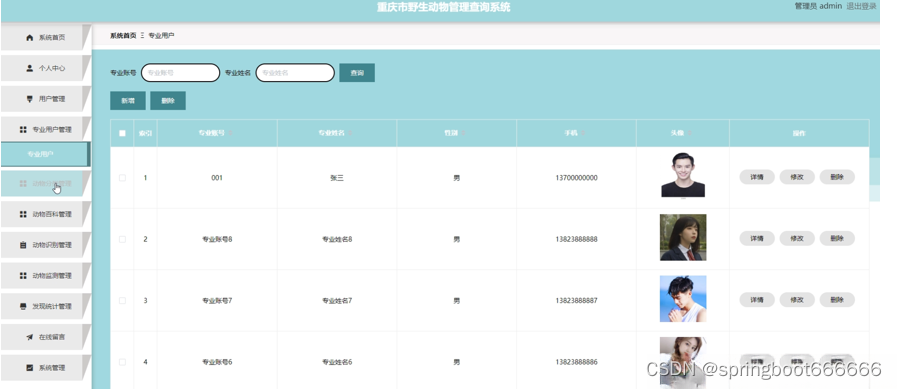The image size is (897, 389).
Task: Click the cell 专业姓名8
Action: coord(337,239)
